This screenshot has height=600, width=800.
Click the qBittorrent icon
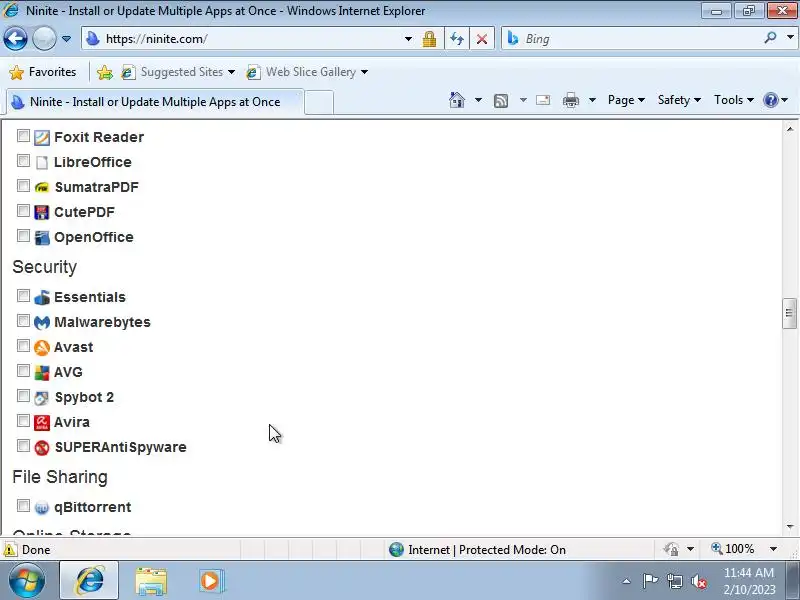(42, 508)
